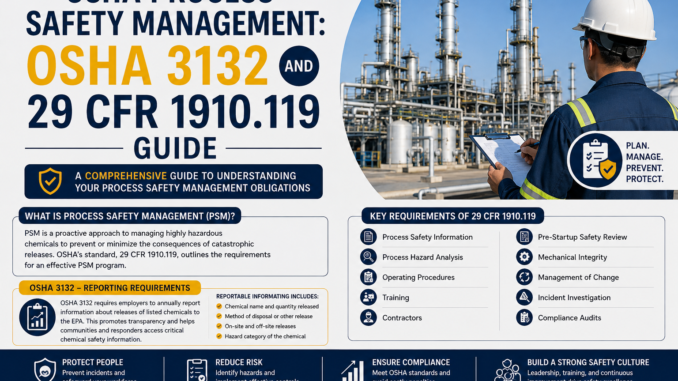Click bullet beside On-site and off-site releases
The width and height of the screenshot is (678, 381).
coord(219,326)
